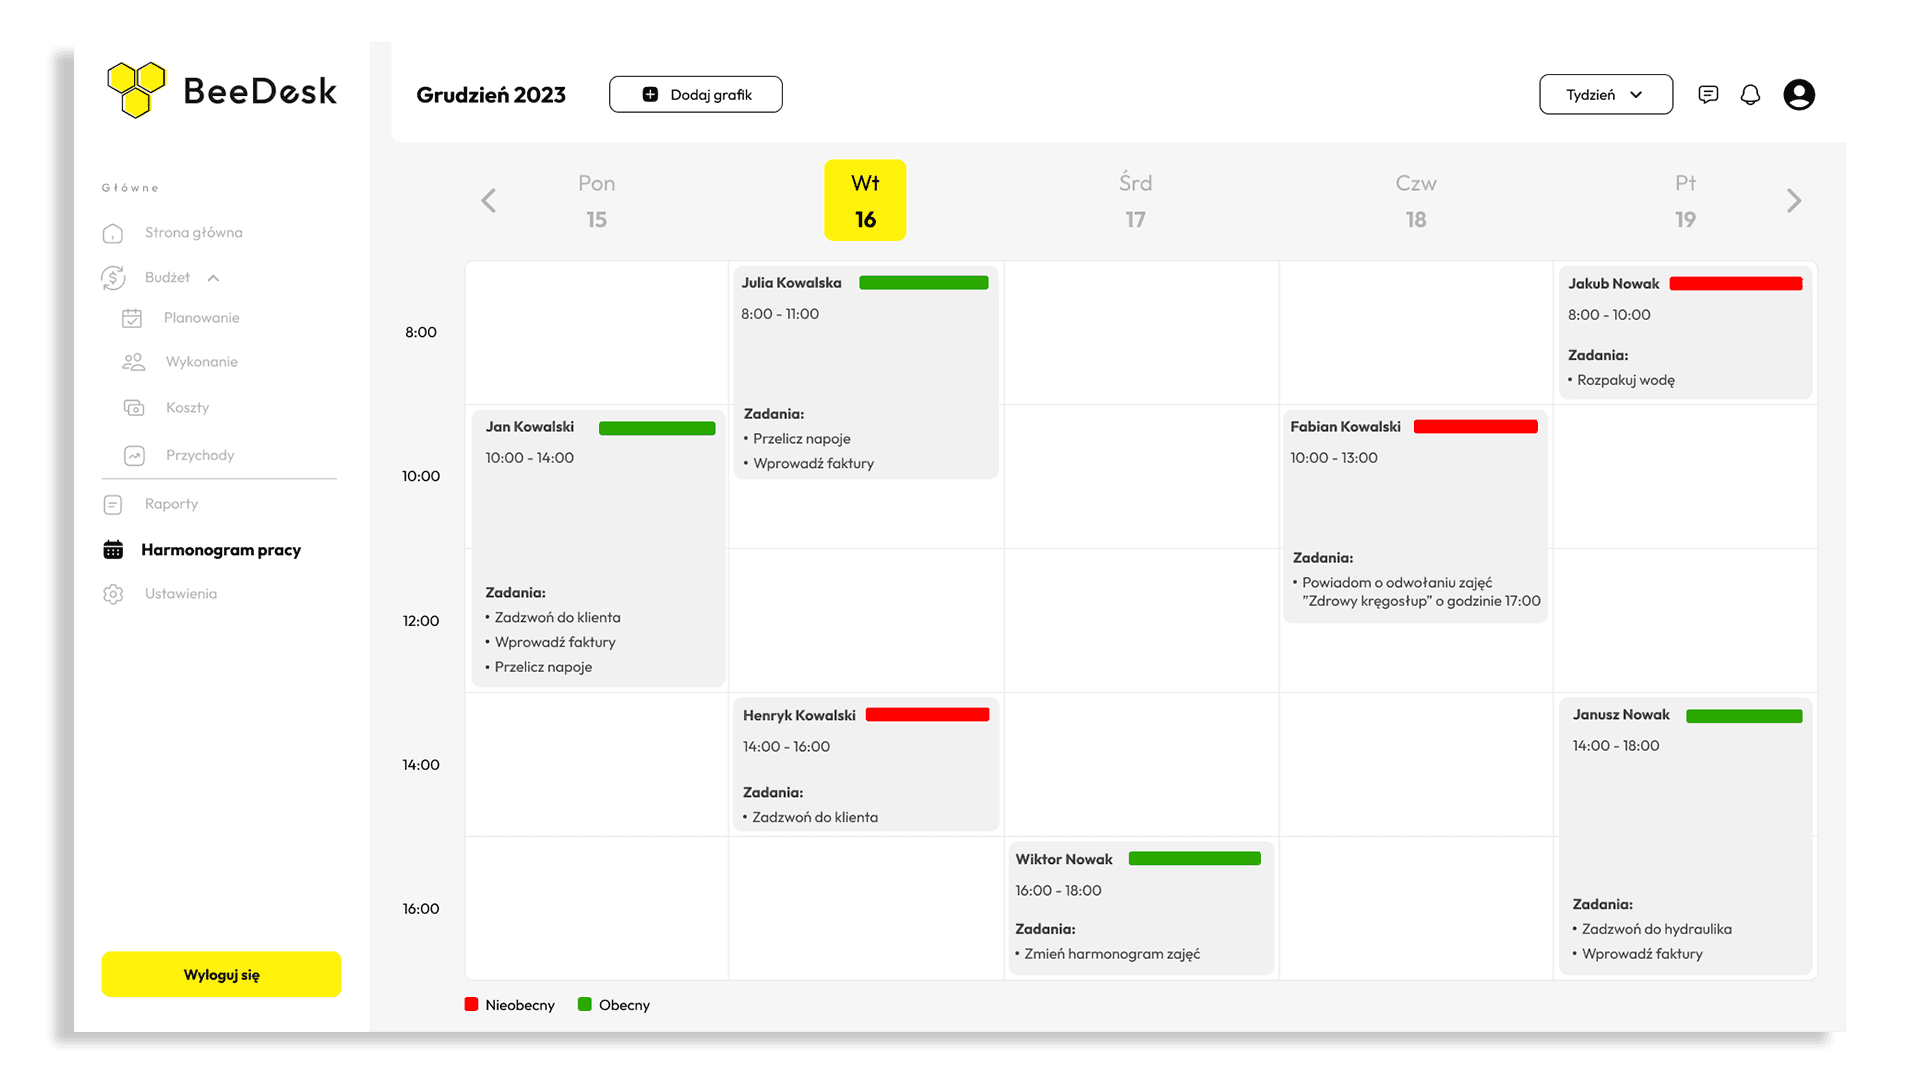Click the BeeDesk honeycomb logo
This screenshot has width=1920, height=1074.
tap(136, 90)
